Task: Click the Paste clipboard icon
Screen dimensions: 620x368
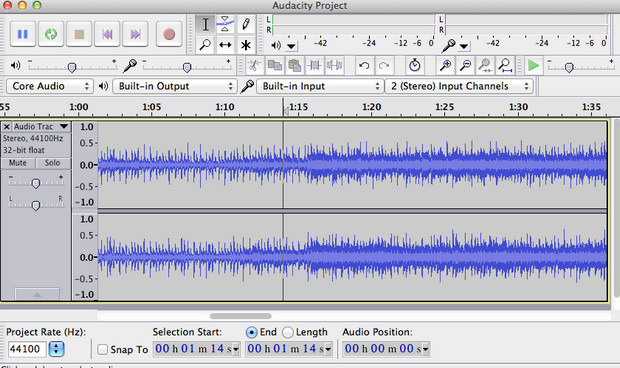Action: pos(295,65)
